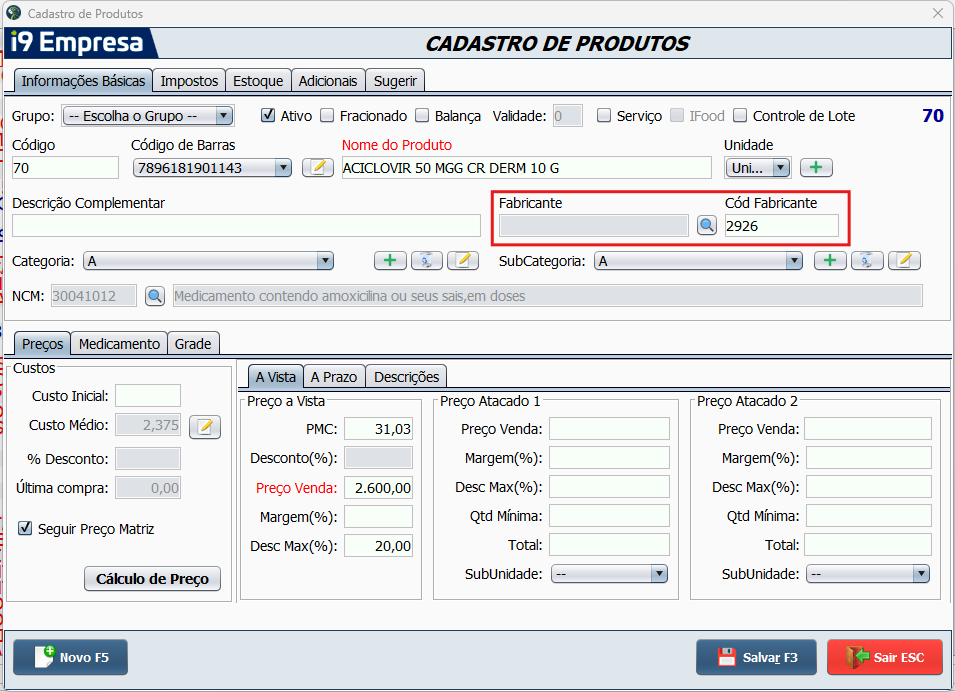This screenshot has height=692, width=955.
Task: Switch to the Impostos tab
Action: coord(189,81)
